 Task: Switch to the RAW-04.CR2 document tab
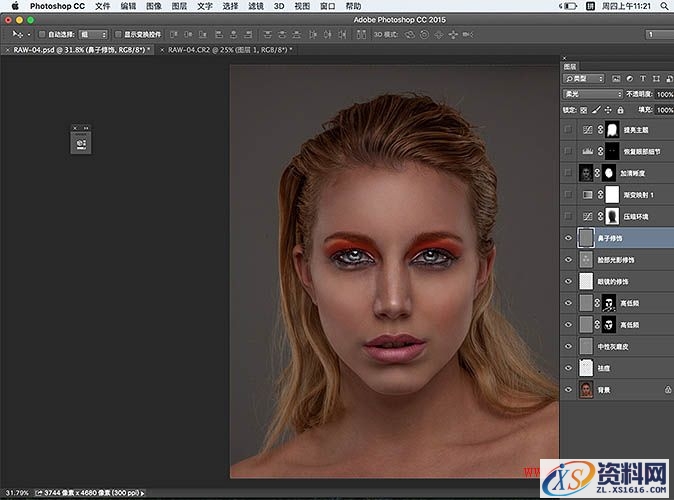219,48
